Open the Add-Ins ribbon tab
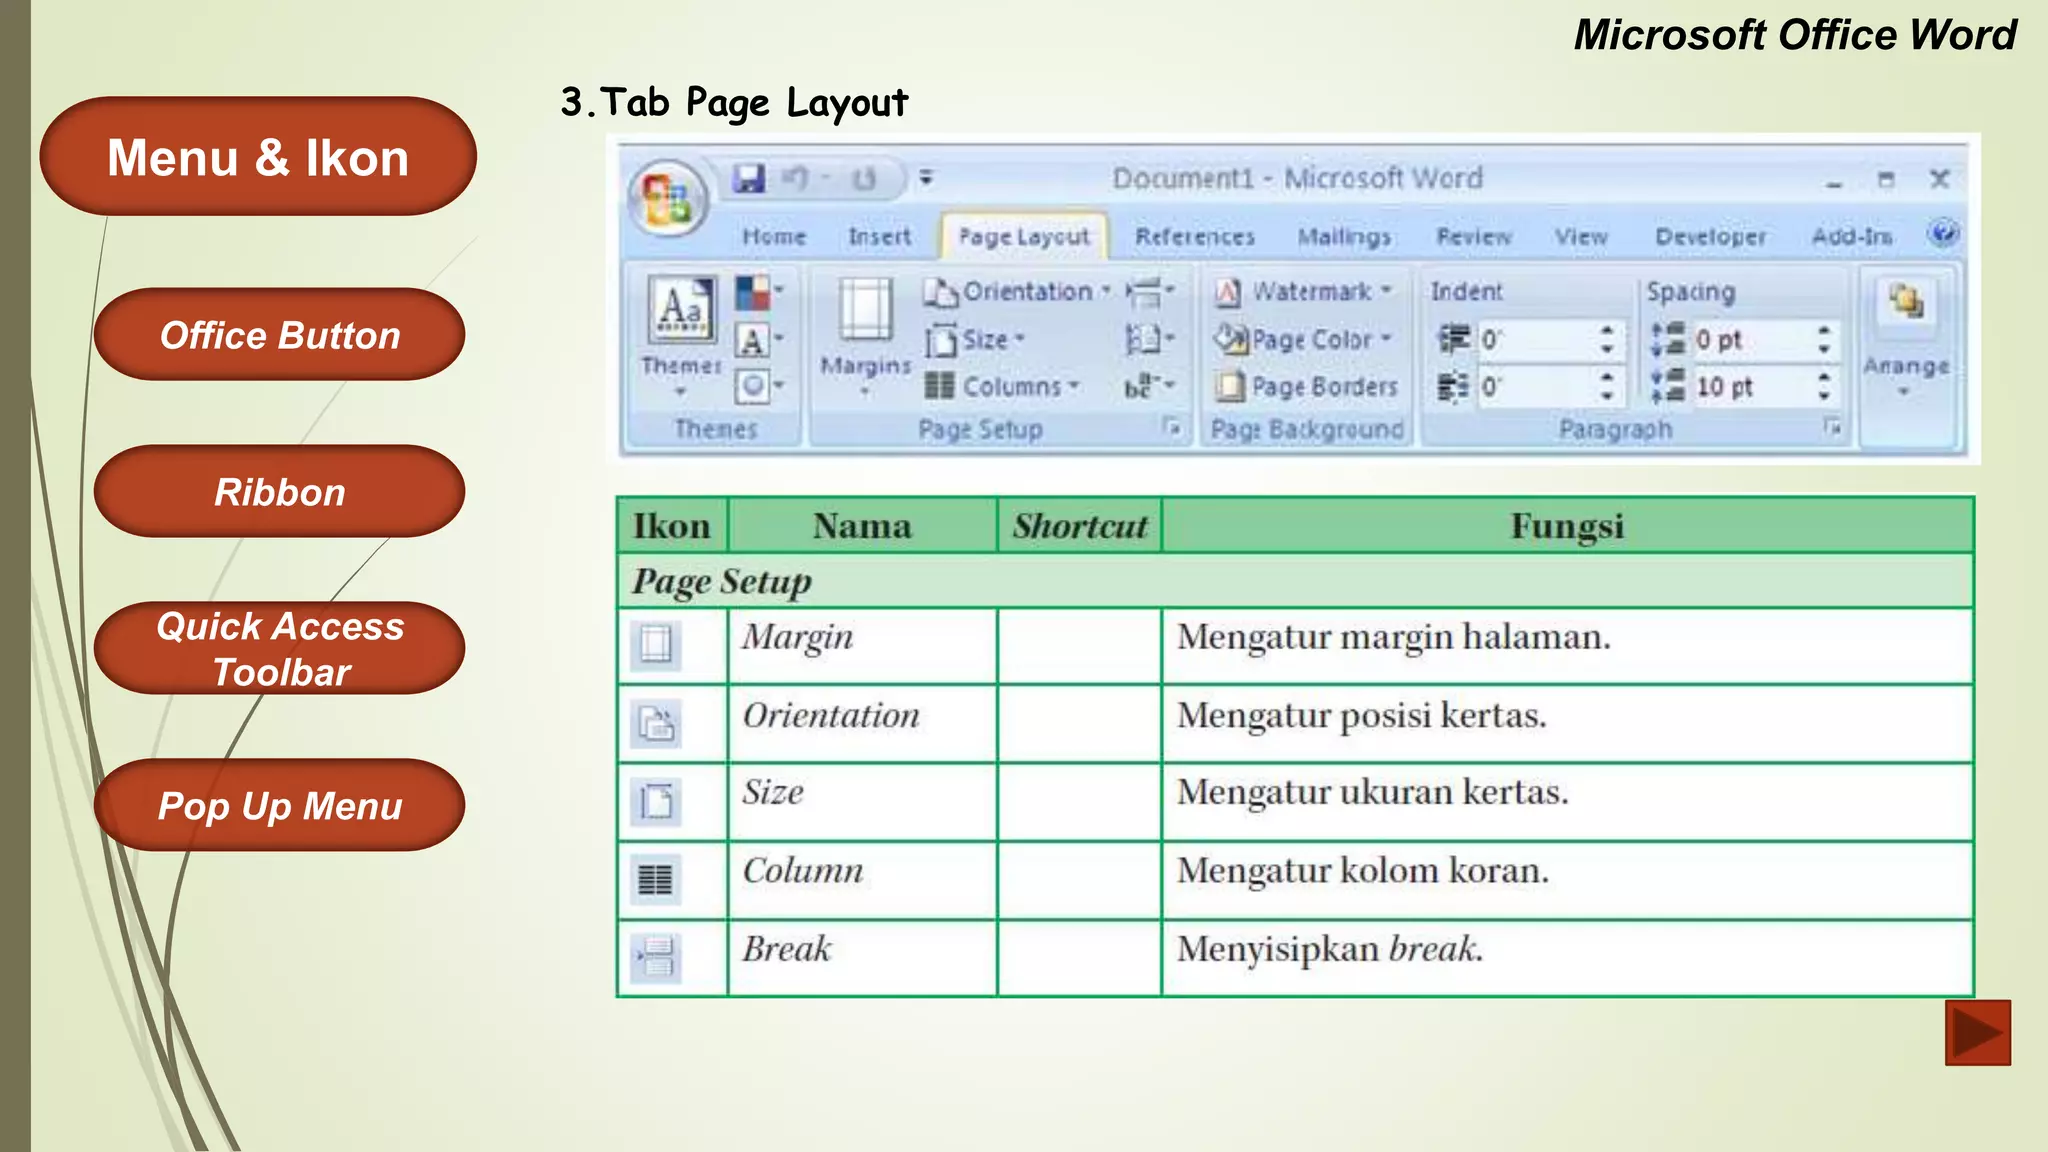 point(1852,237)
